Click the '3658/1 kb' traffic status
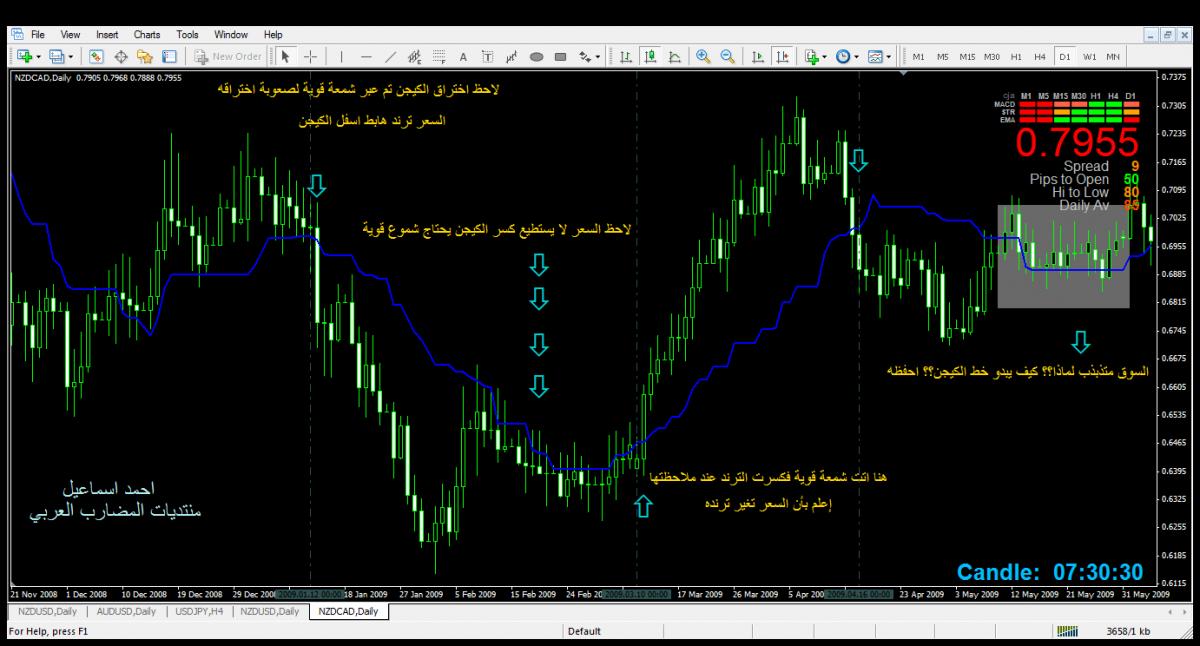Viewport: 1200px width, 646px height. (1129, 631)
